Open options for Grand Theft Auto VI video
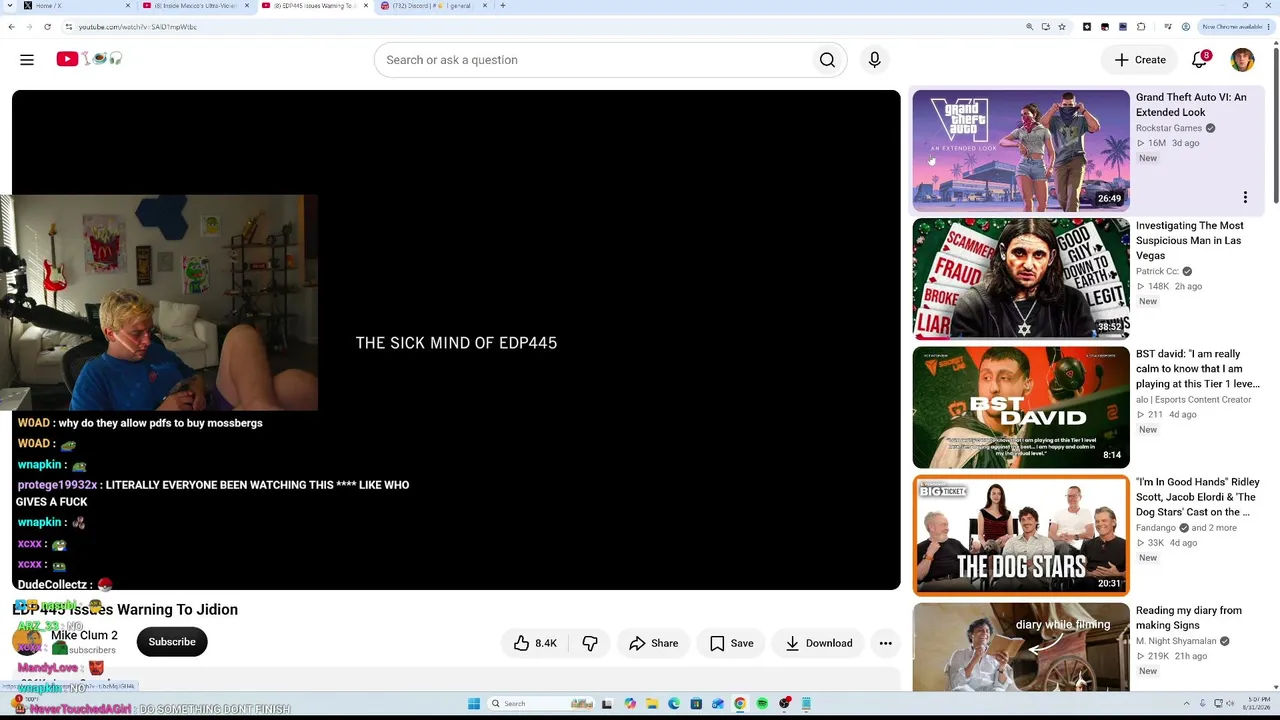 tap(1245, 197)
